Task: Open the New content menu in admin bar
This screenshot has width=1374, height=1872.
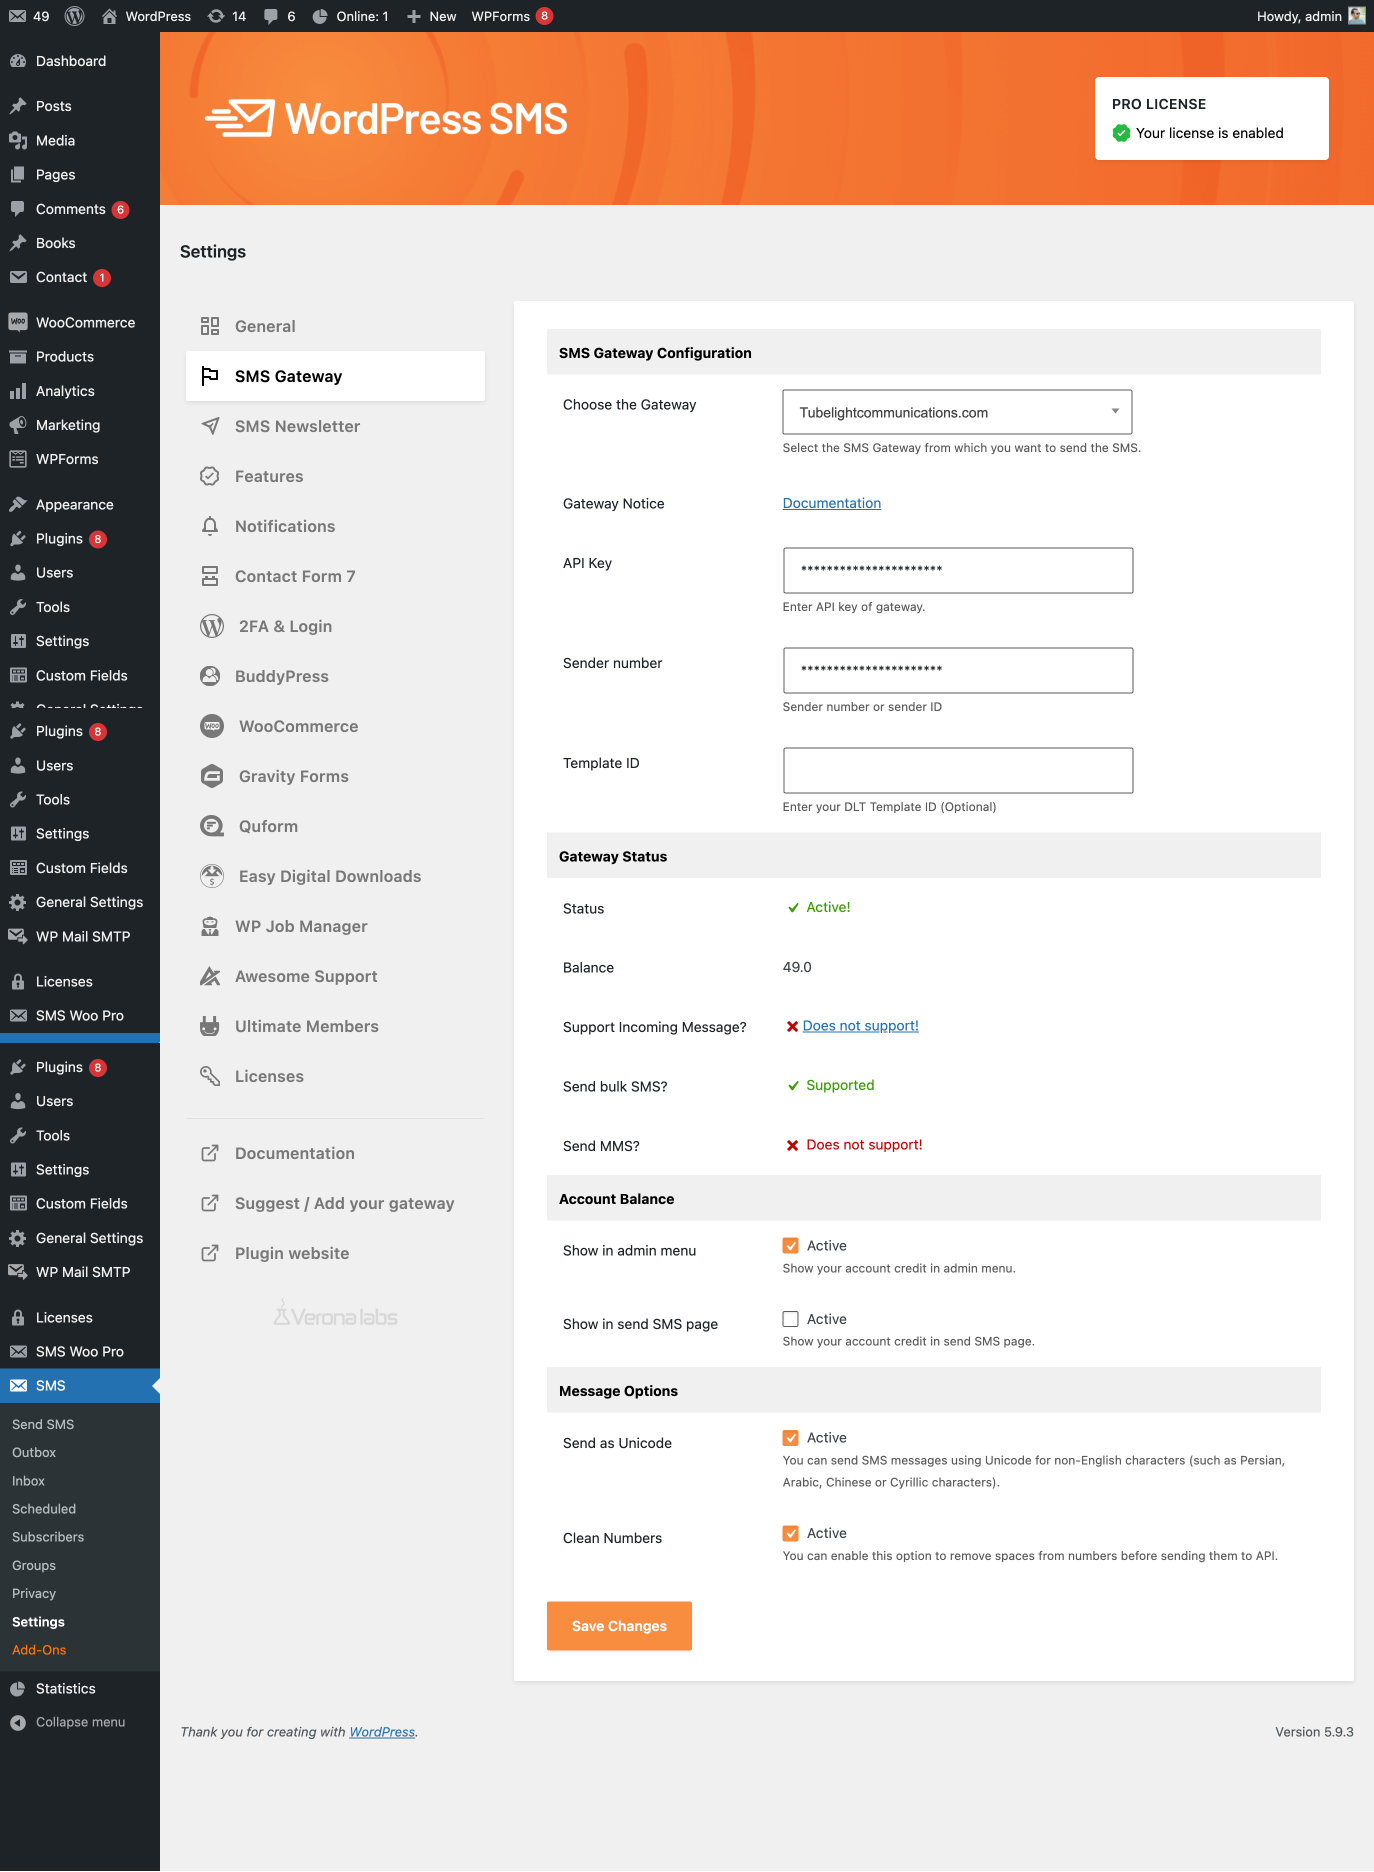Action: tap(432, 16)
